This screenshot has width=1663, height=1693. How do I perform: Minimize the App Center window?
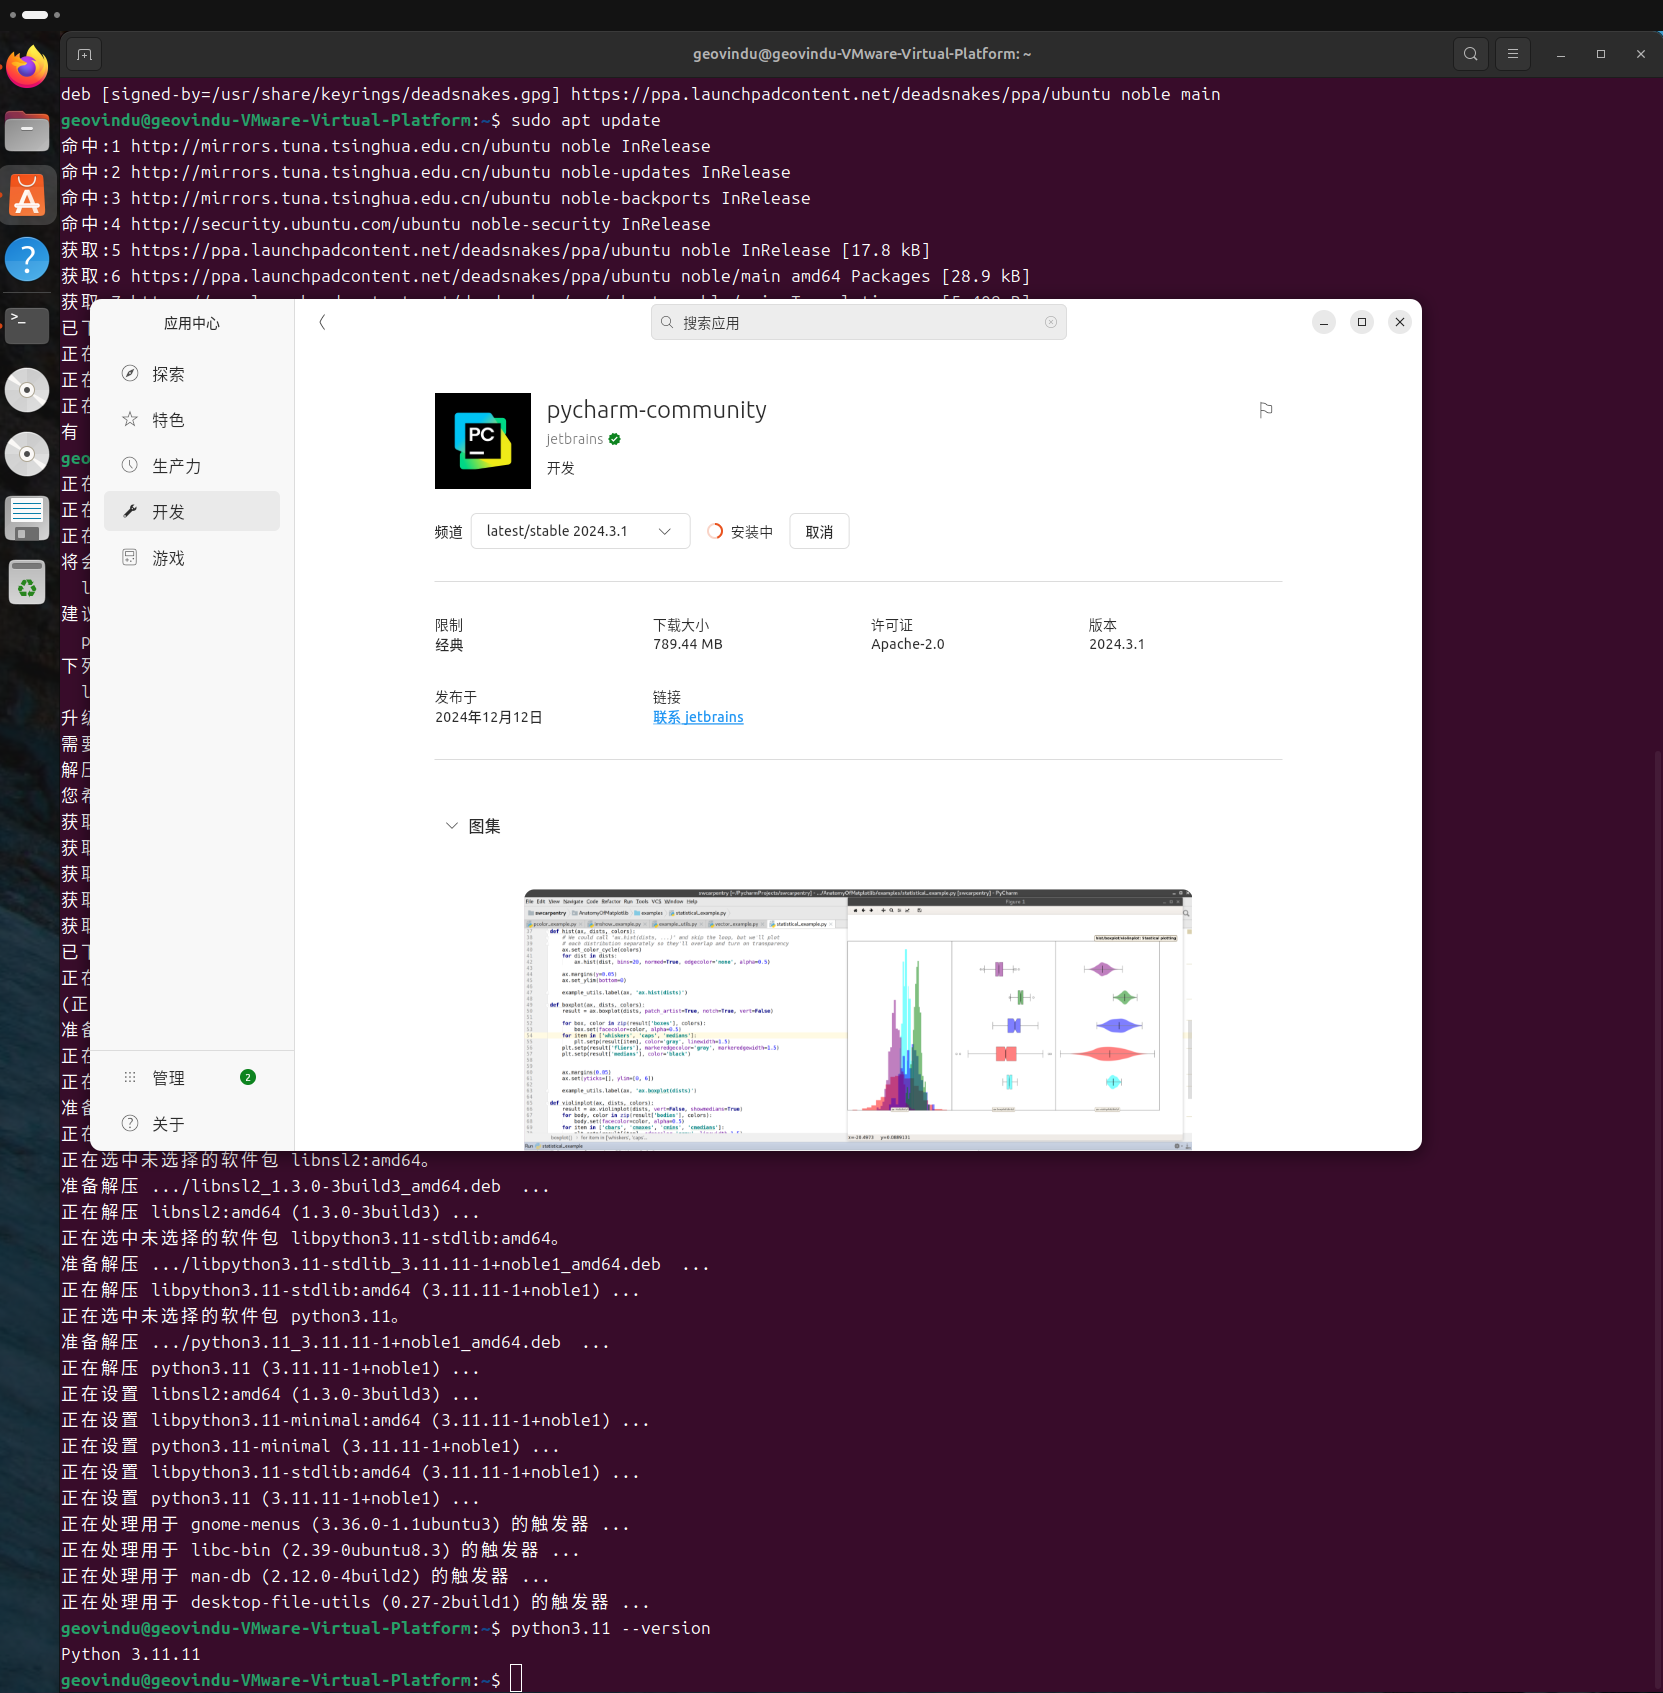(1324, 322)
